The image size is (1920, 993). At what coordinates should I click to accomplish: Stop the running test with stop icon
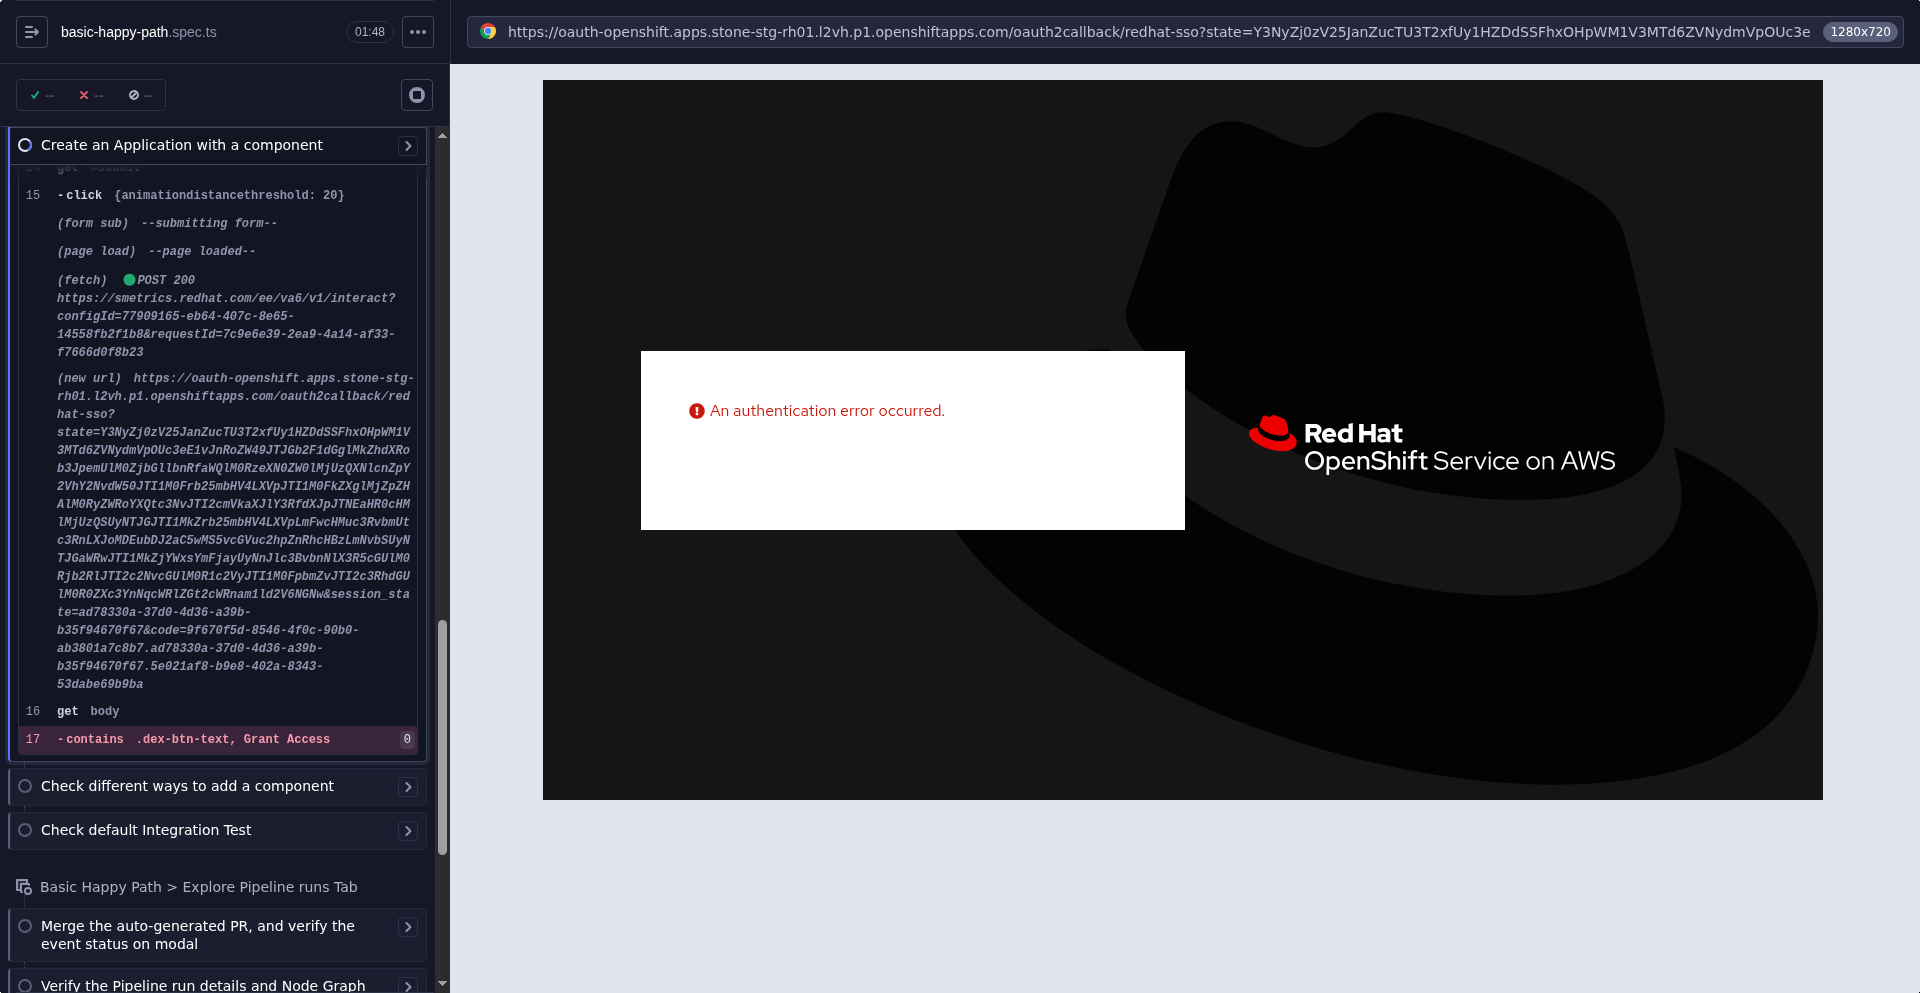(417, 95)
